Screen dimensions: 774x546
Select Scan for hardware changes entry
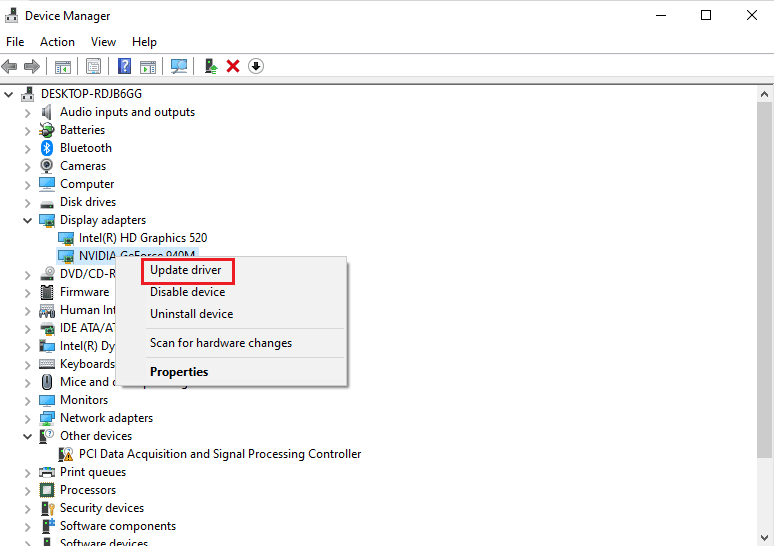point(221,343)
